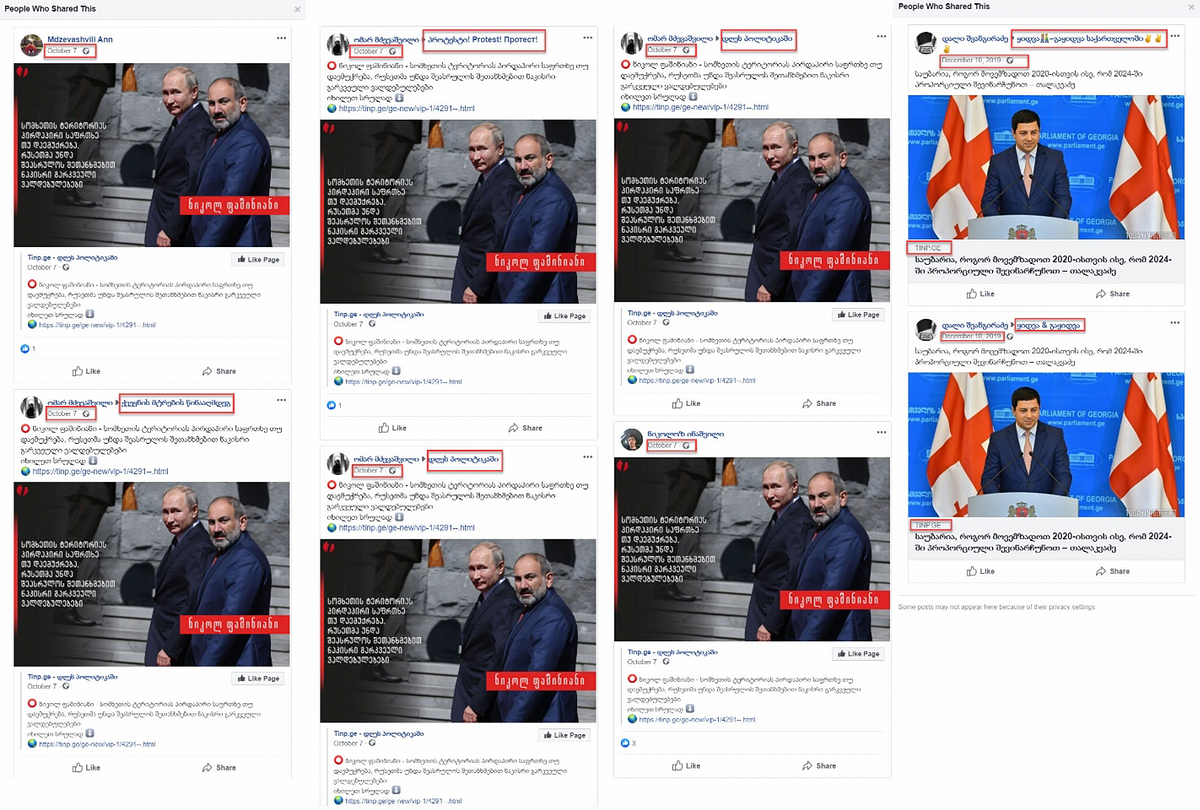
Task: Click thumbs-up reaction count on Mdzevashvili Ann's post
Action: coord(28,348)
